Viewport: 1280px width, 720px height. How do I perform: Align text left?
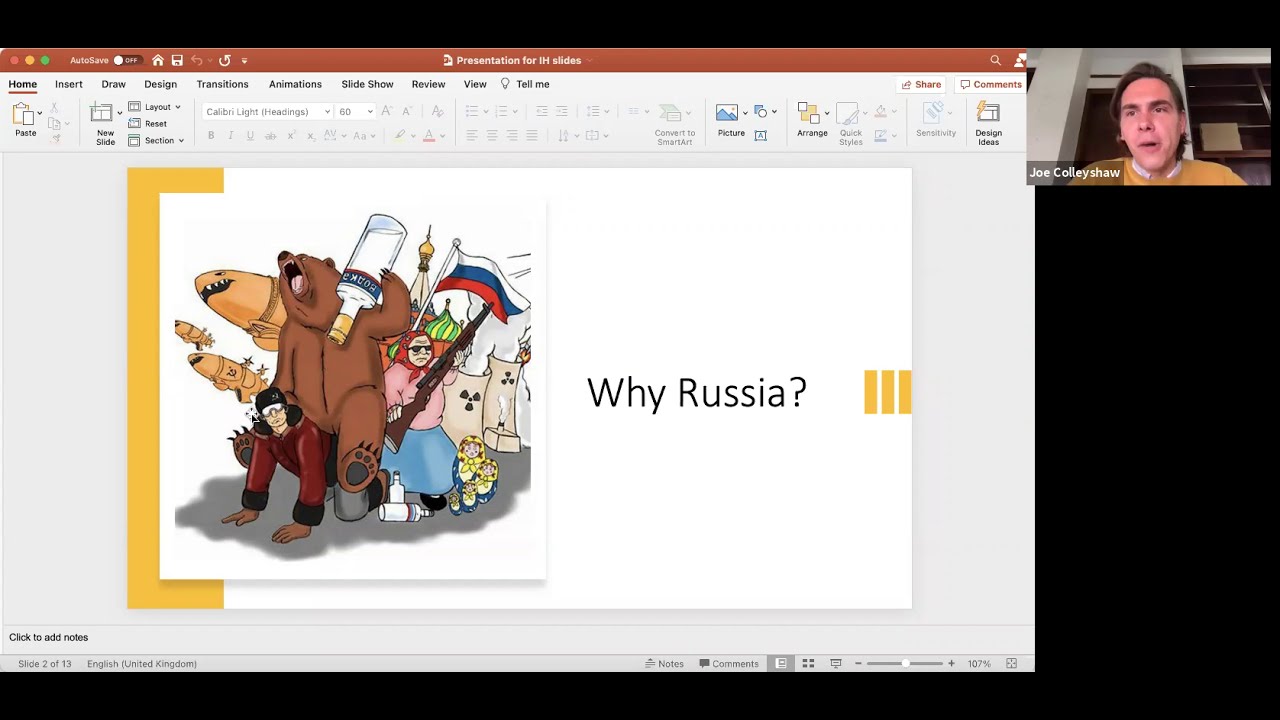(x=472, y=136)
